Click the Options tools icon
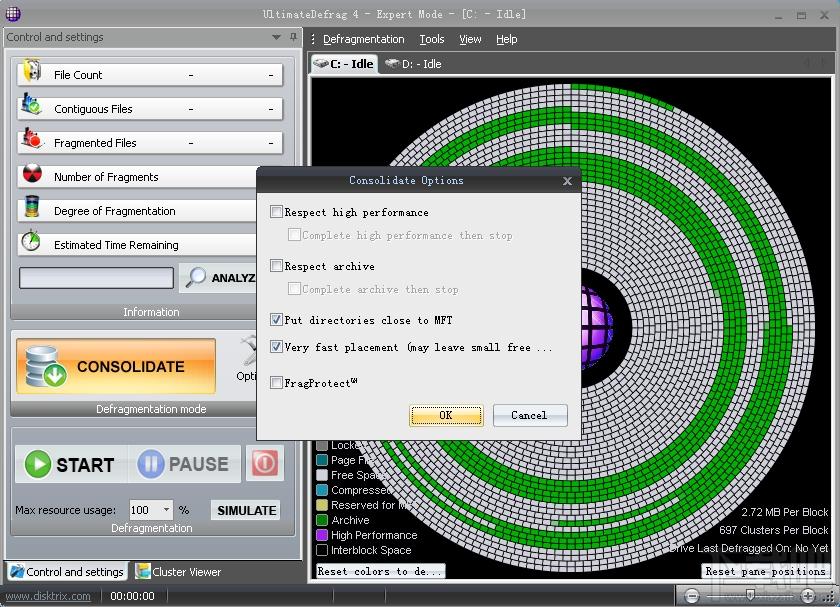Image resolution: width=840 pixels, height=607 pixels. 249,350
